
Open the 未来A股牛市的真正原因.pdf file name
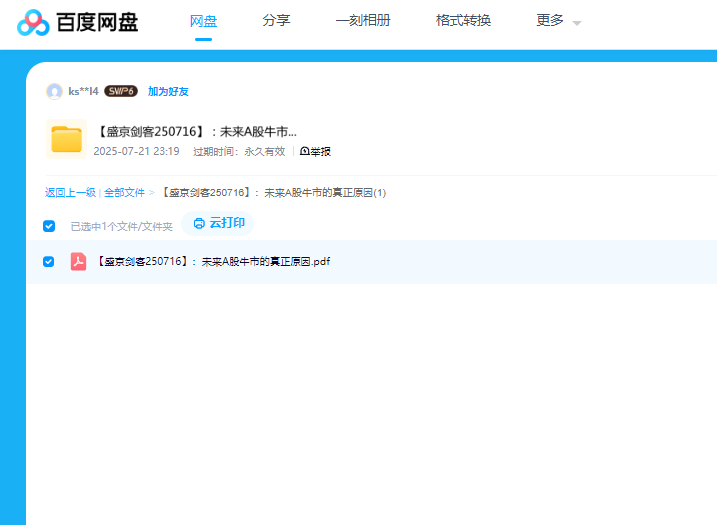(213, 262)
